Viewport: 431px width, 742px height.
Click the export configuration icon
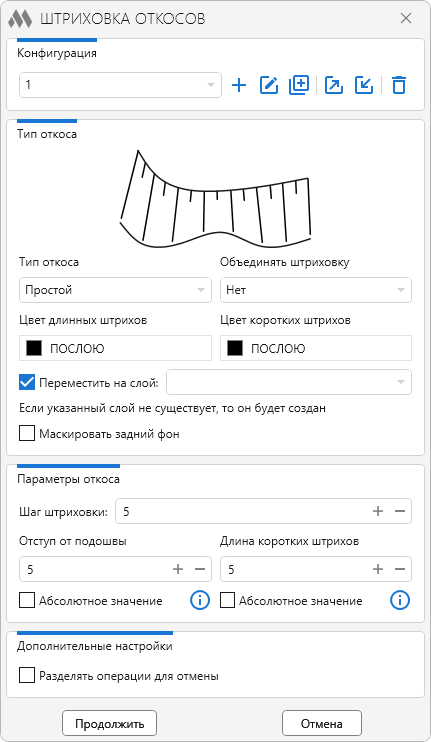coord(334,85)
